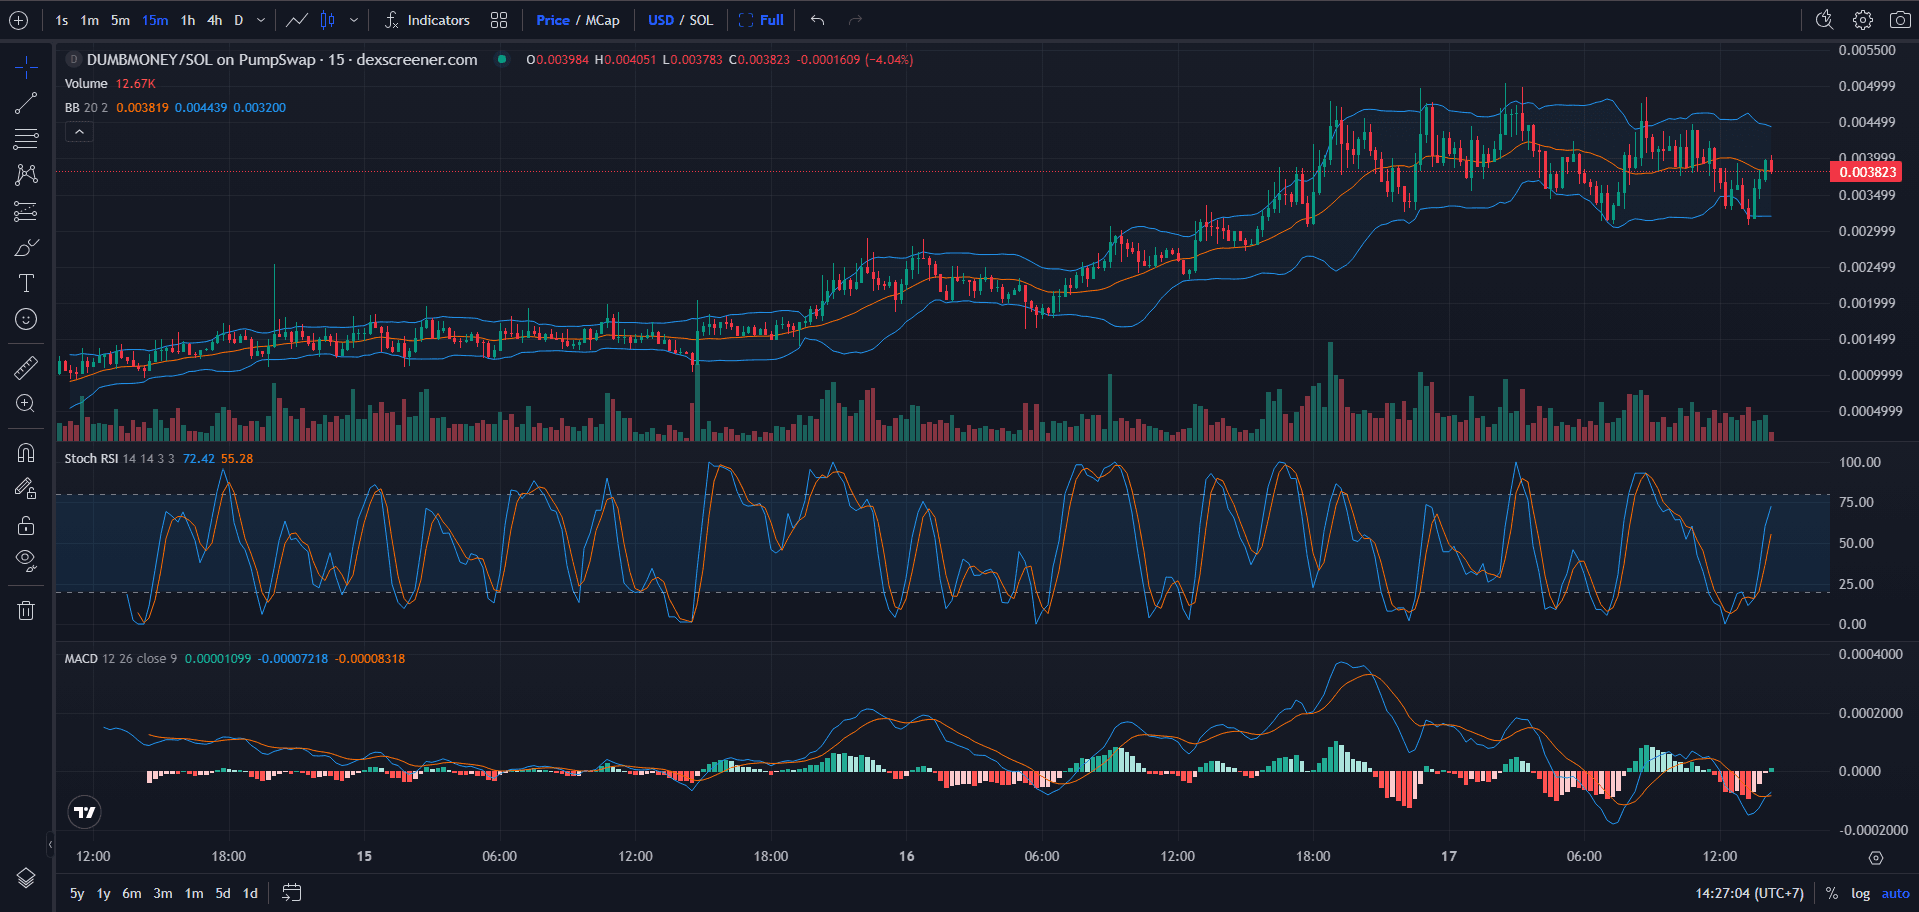The height and width of the screenshot is (912, 1919).
Task: Take a chart snapshot with camera icon
Action: (x=1899, y=19)
